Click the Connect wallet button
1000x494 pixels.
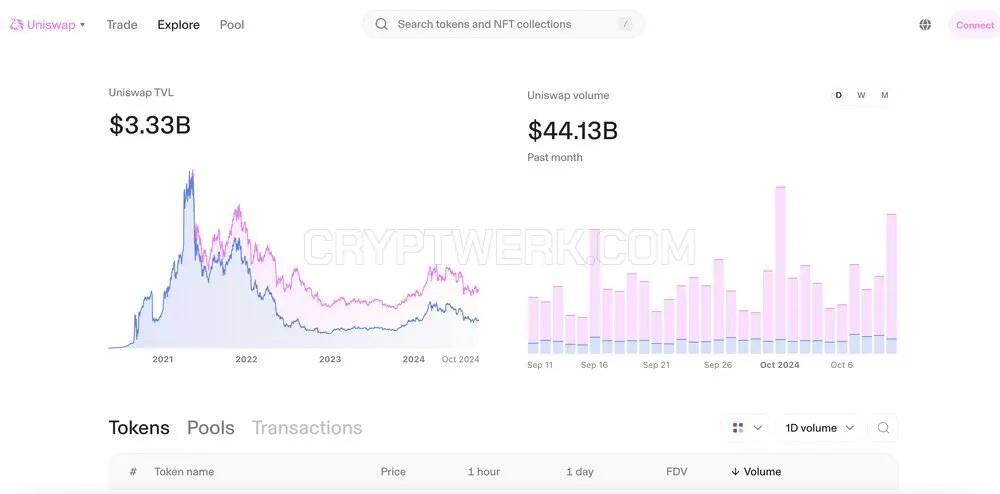coord(974,25)
